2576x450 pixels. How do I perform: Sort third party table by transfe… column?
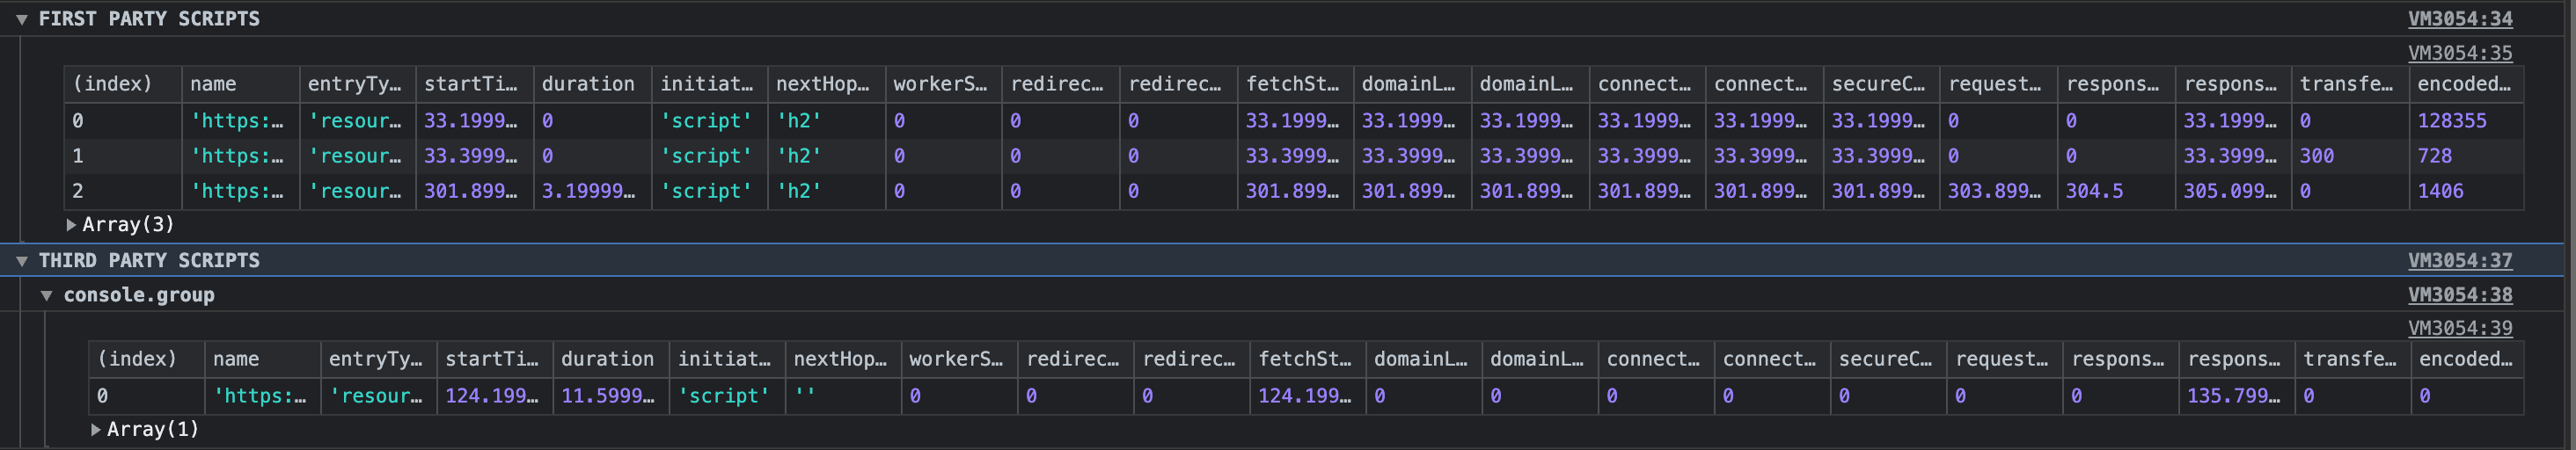[2353, 359]
